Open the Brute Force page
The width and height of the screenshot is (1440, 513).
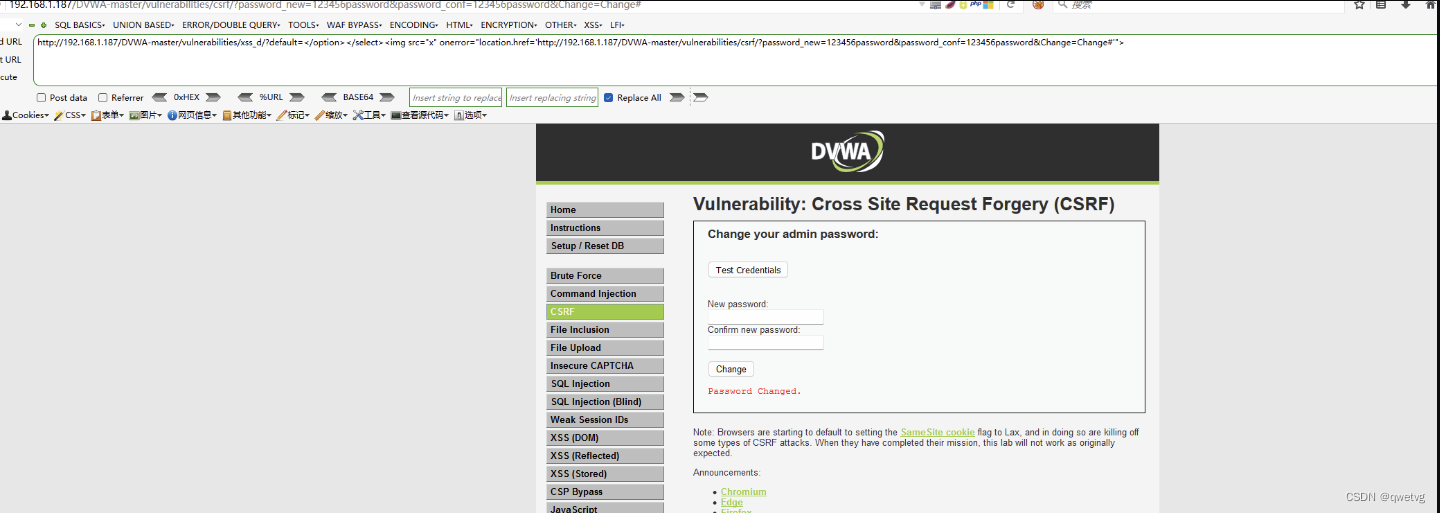click(x=605, y=276)
